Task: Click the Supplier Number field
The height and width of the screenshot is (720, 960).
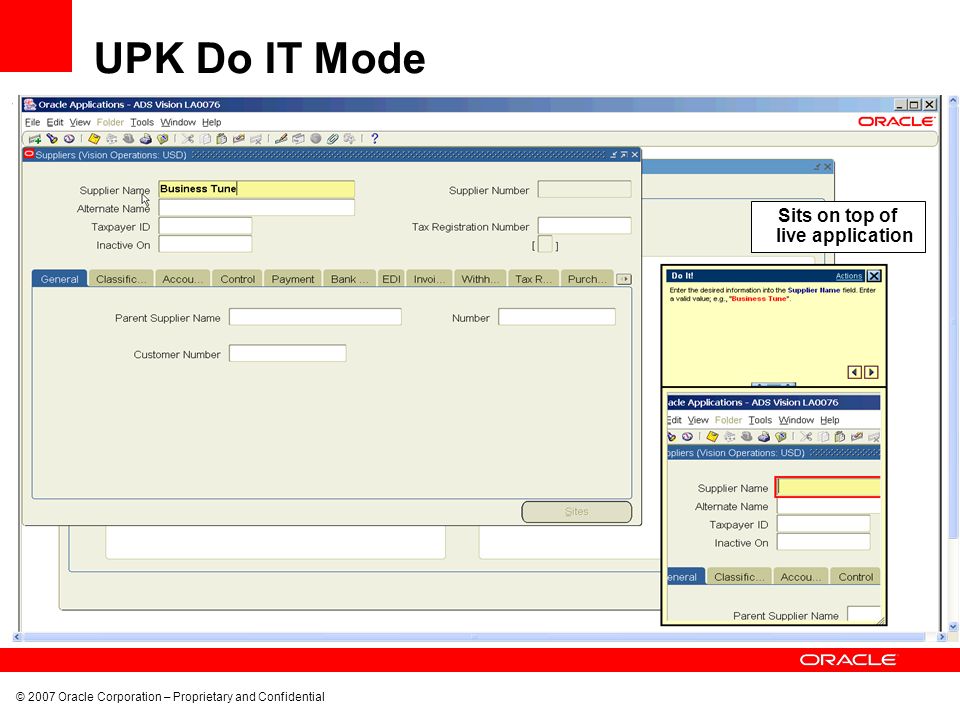Action: click(585, 190)
